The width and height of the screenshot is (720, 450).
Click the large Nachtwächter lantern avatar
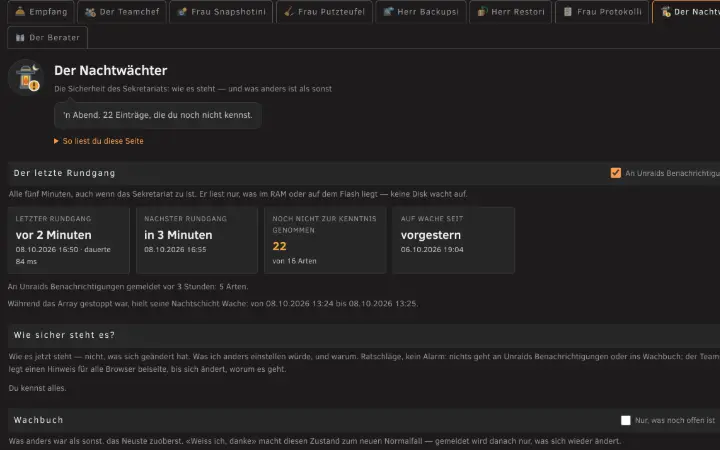[26, 78]
